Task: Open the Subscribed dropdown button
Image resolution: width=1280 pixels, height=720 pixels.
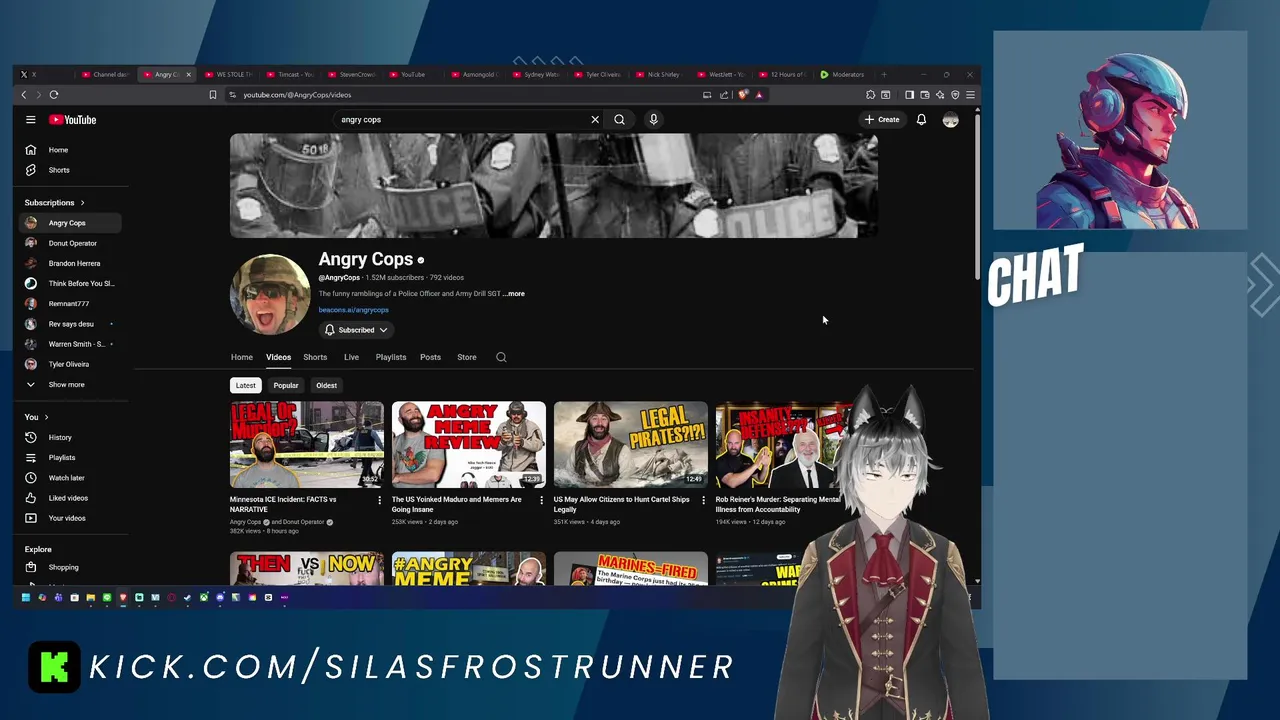Action: (x=356, y=330)
